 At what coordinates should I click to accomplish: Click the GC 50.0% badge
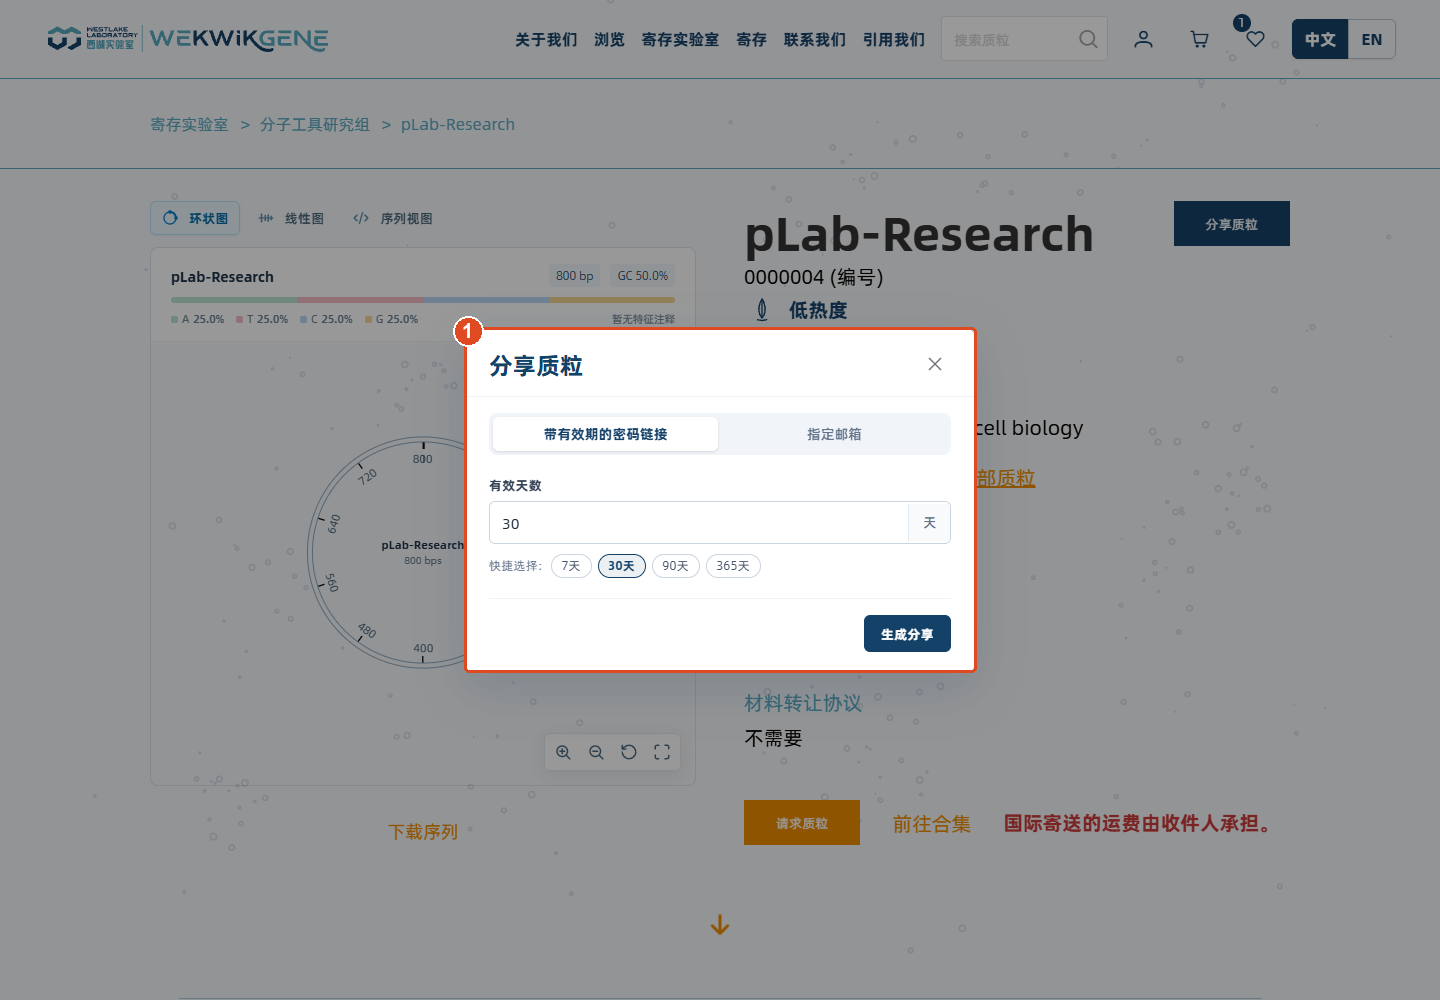(x=642, y=276)
